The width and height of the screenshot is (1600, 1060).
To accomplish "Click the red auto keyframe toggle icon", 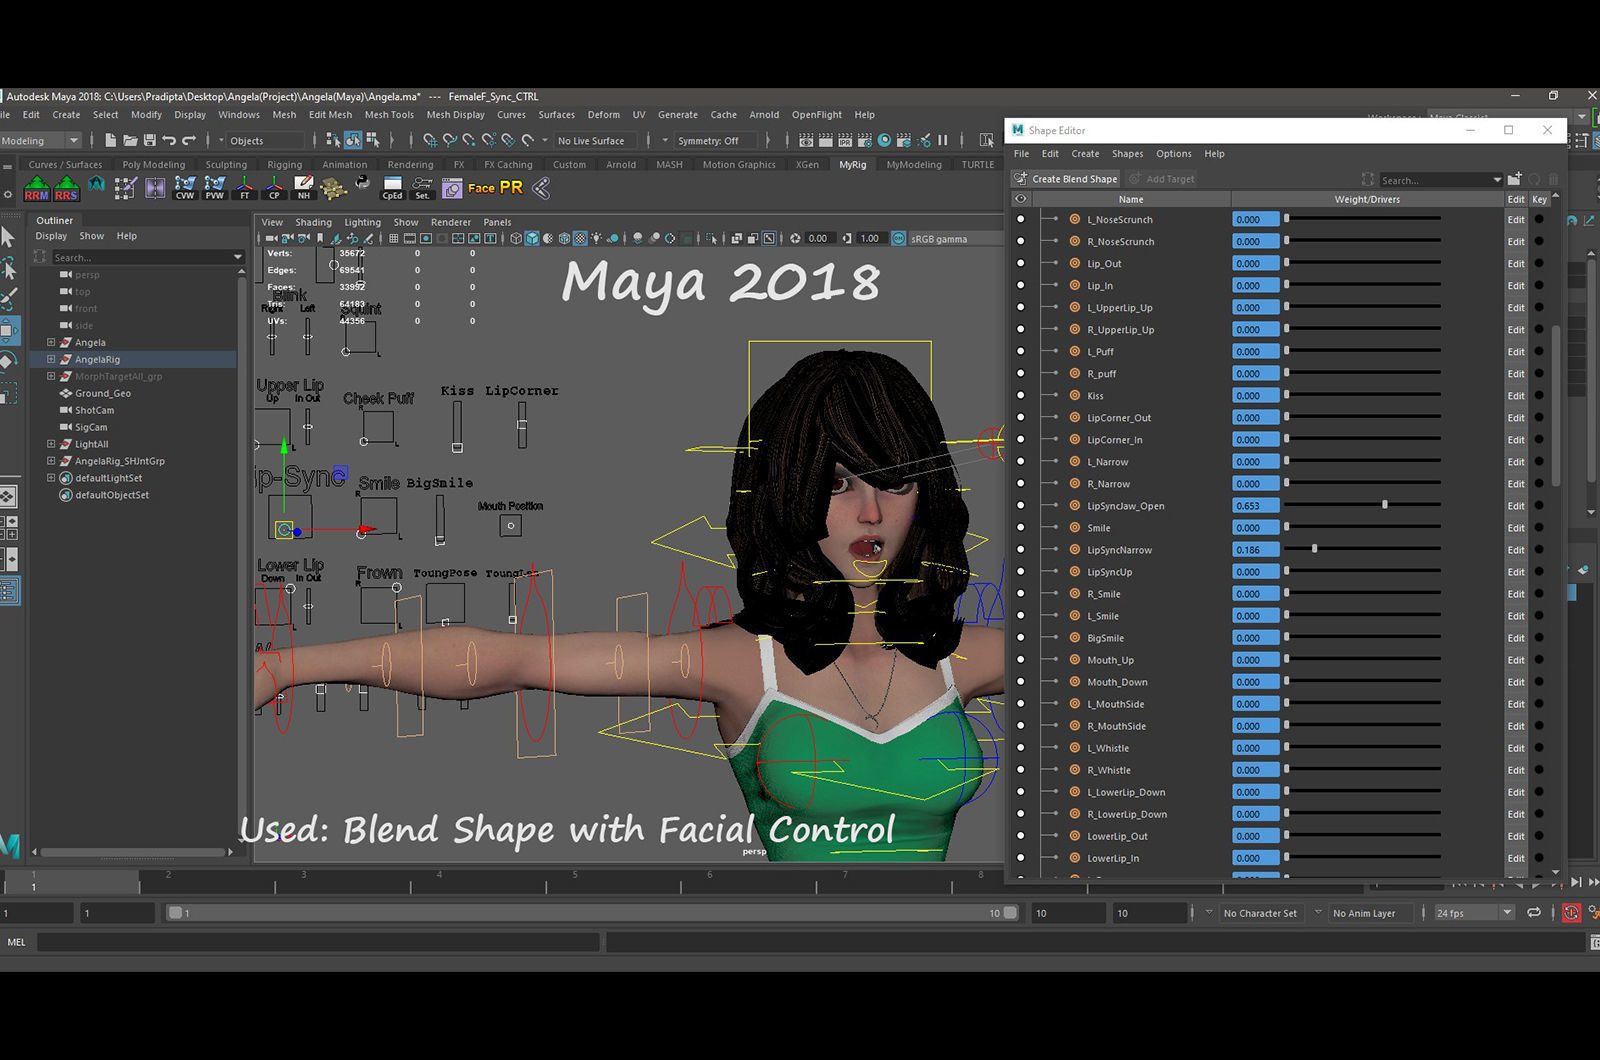I will [1571, 913].
